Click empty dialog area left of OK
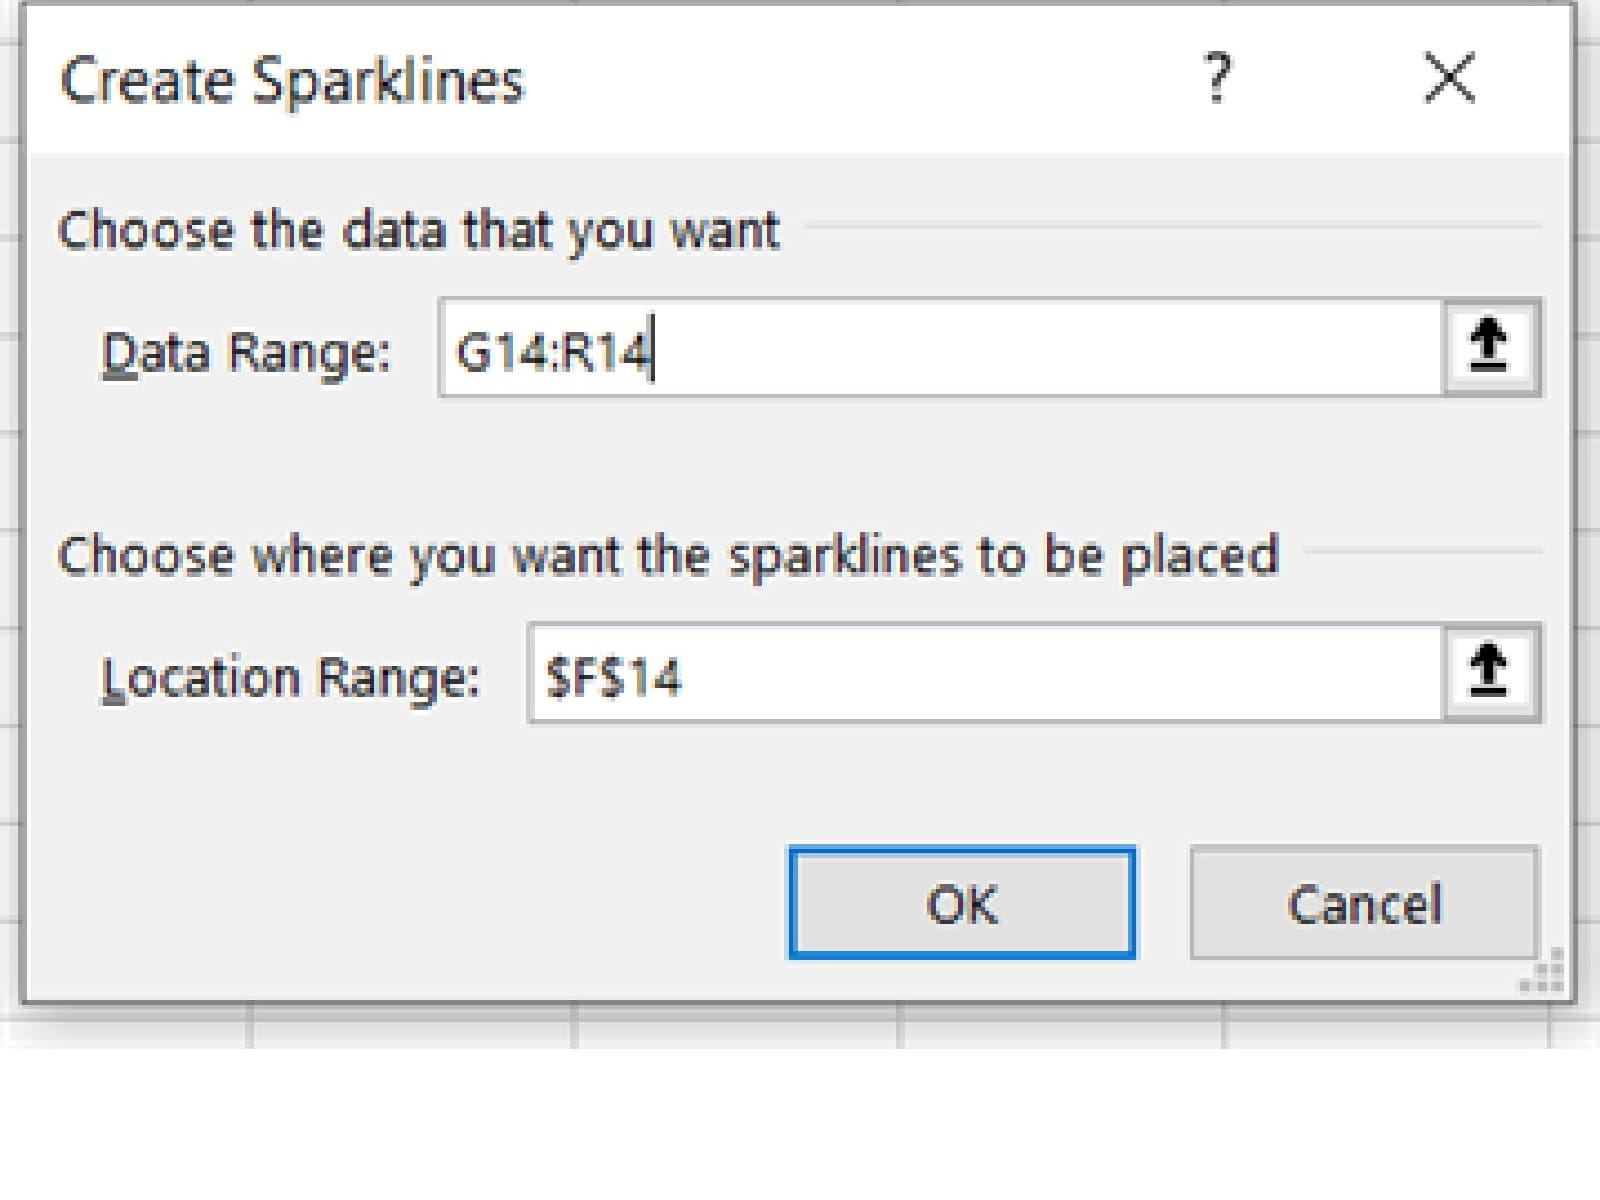This screenshot has height=1200, width=1600. click(x=400, y=900)
